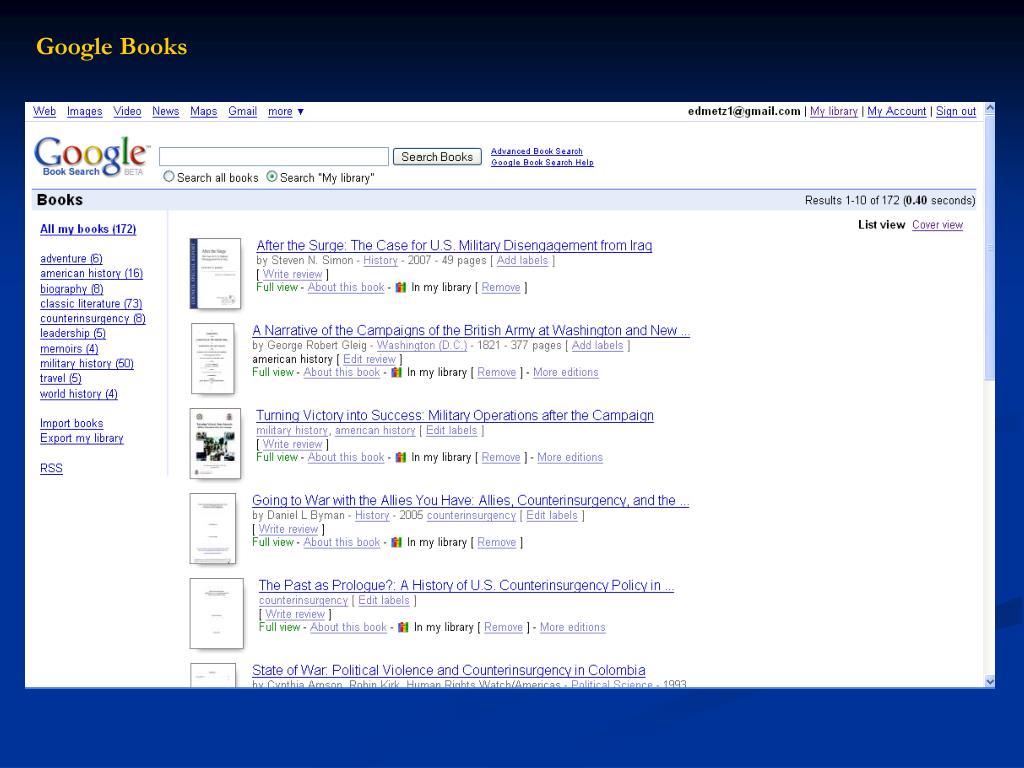
Task: Click the After the Surge cover thumbnail
Action: [x=216, y=274]
